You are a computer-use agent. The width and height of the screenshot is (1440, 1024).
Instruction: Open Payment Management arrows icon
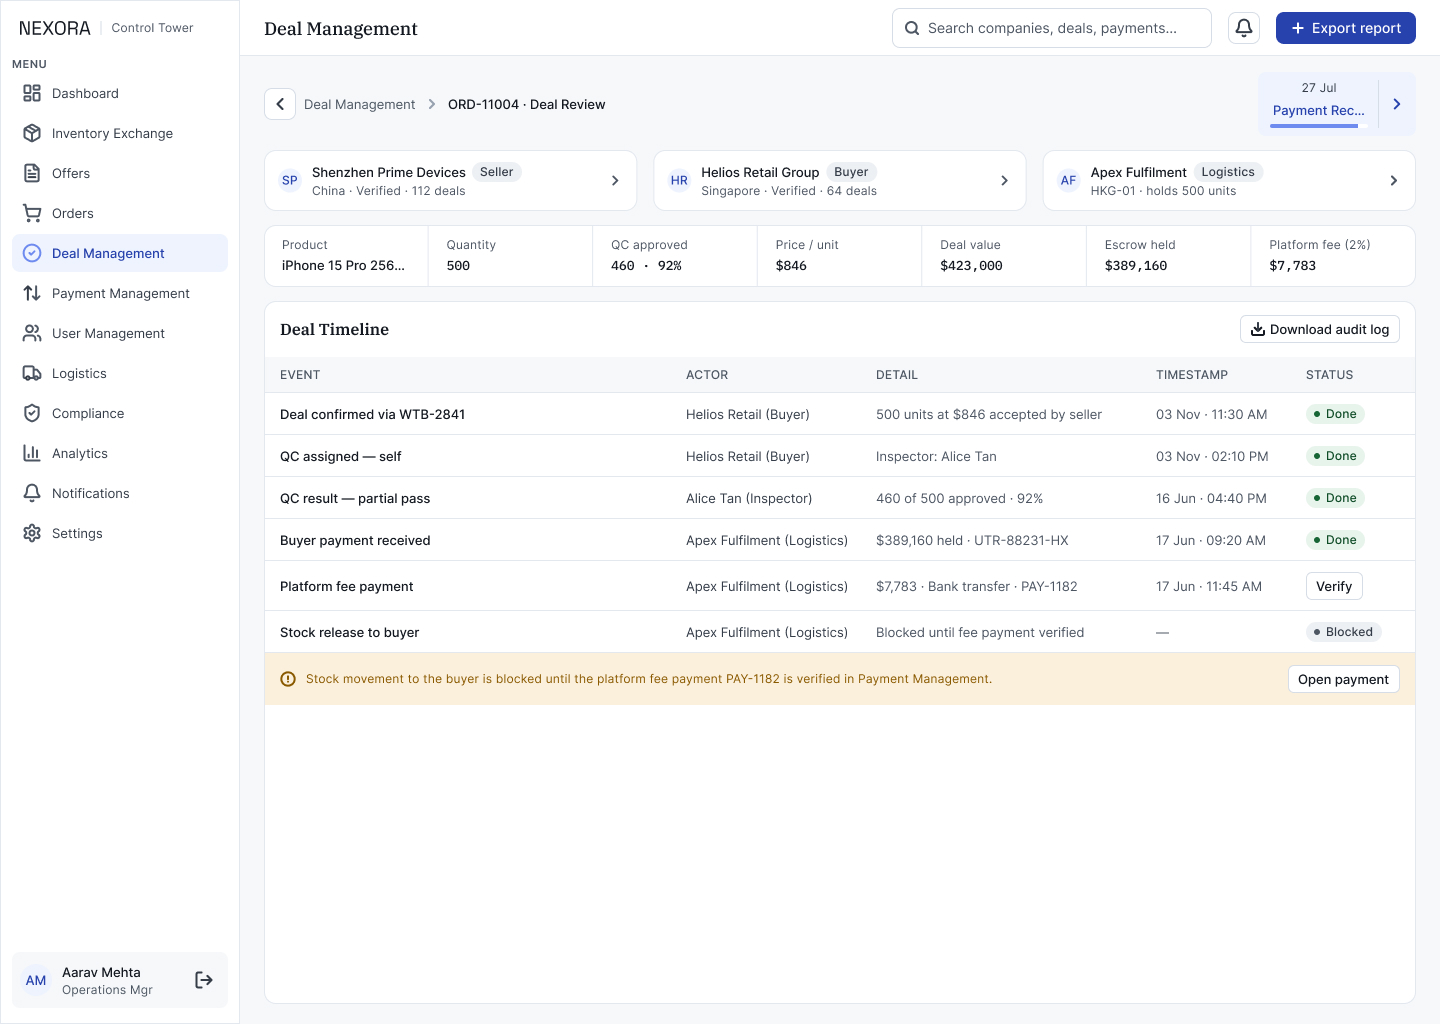click(32, 293)
